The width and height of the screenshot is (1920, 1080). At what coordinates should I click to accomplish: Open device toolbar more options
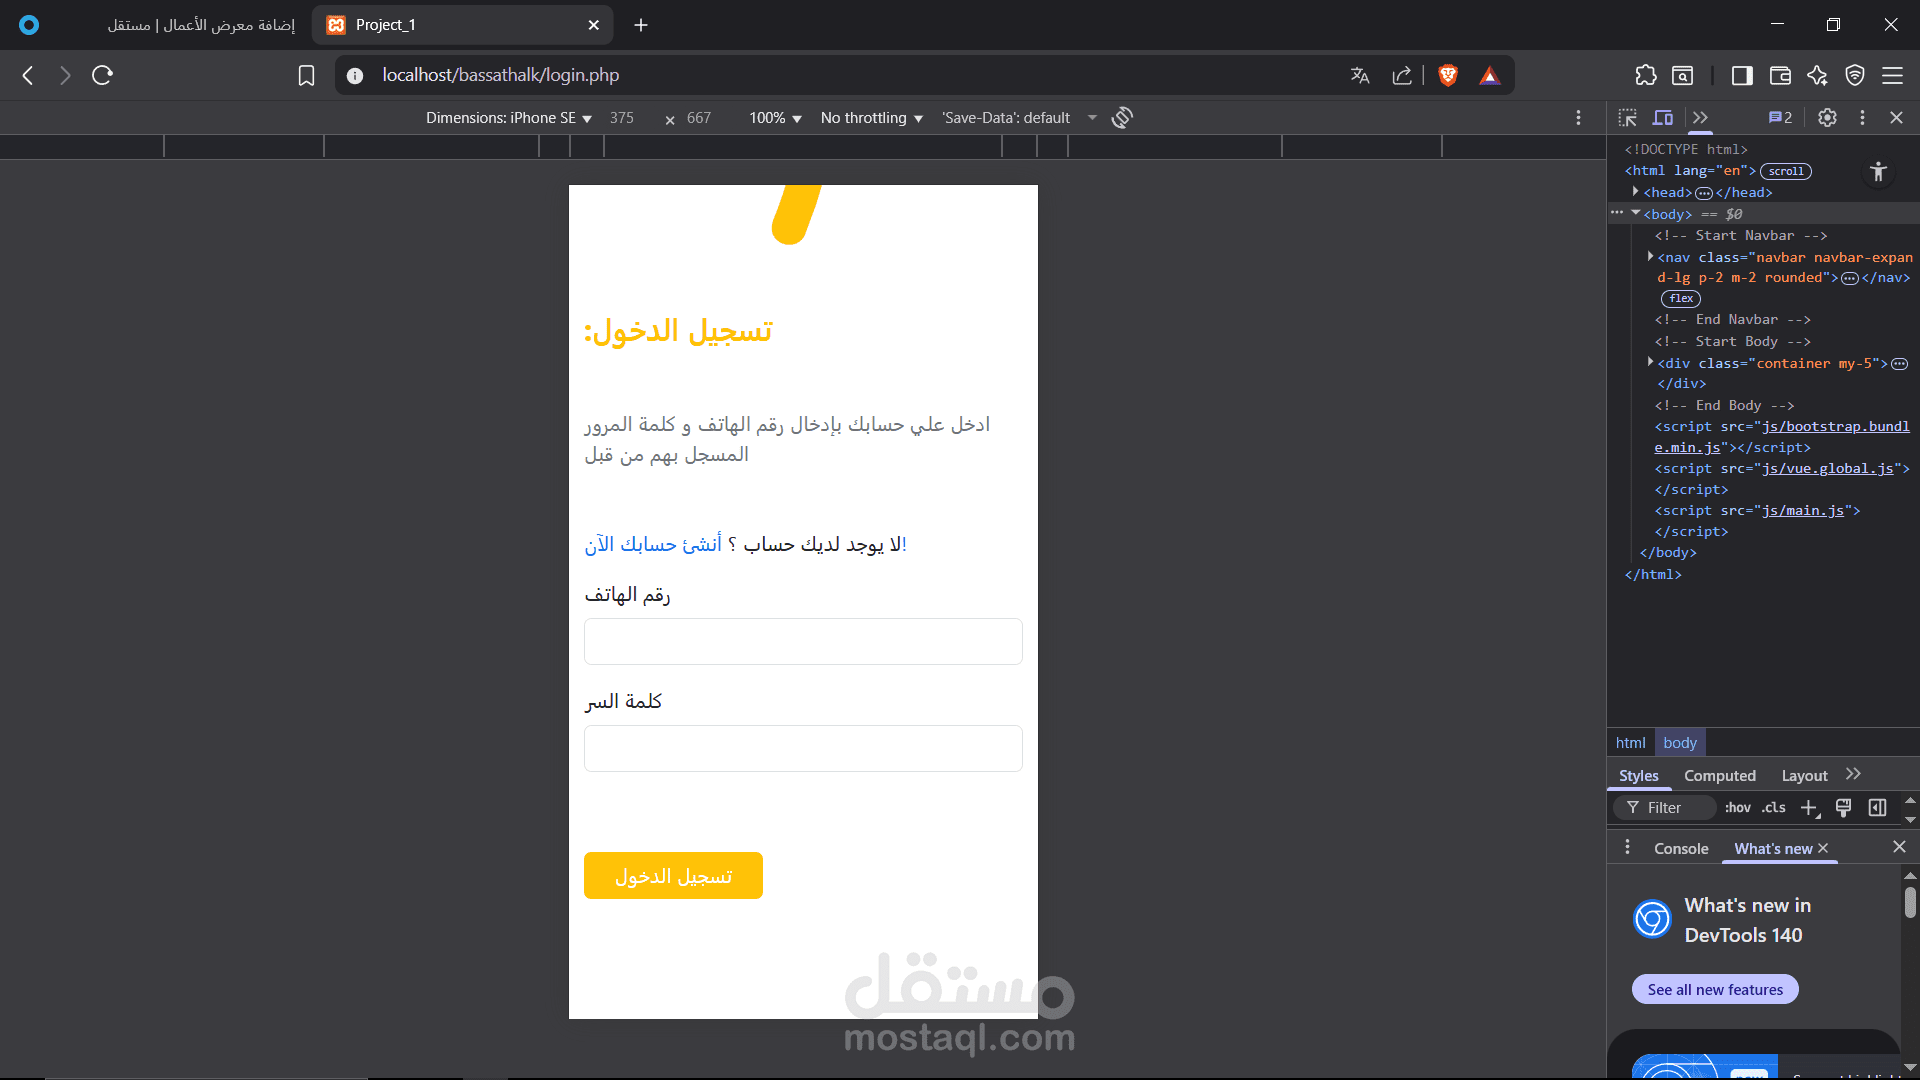[1578, 118]
